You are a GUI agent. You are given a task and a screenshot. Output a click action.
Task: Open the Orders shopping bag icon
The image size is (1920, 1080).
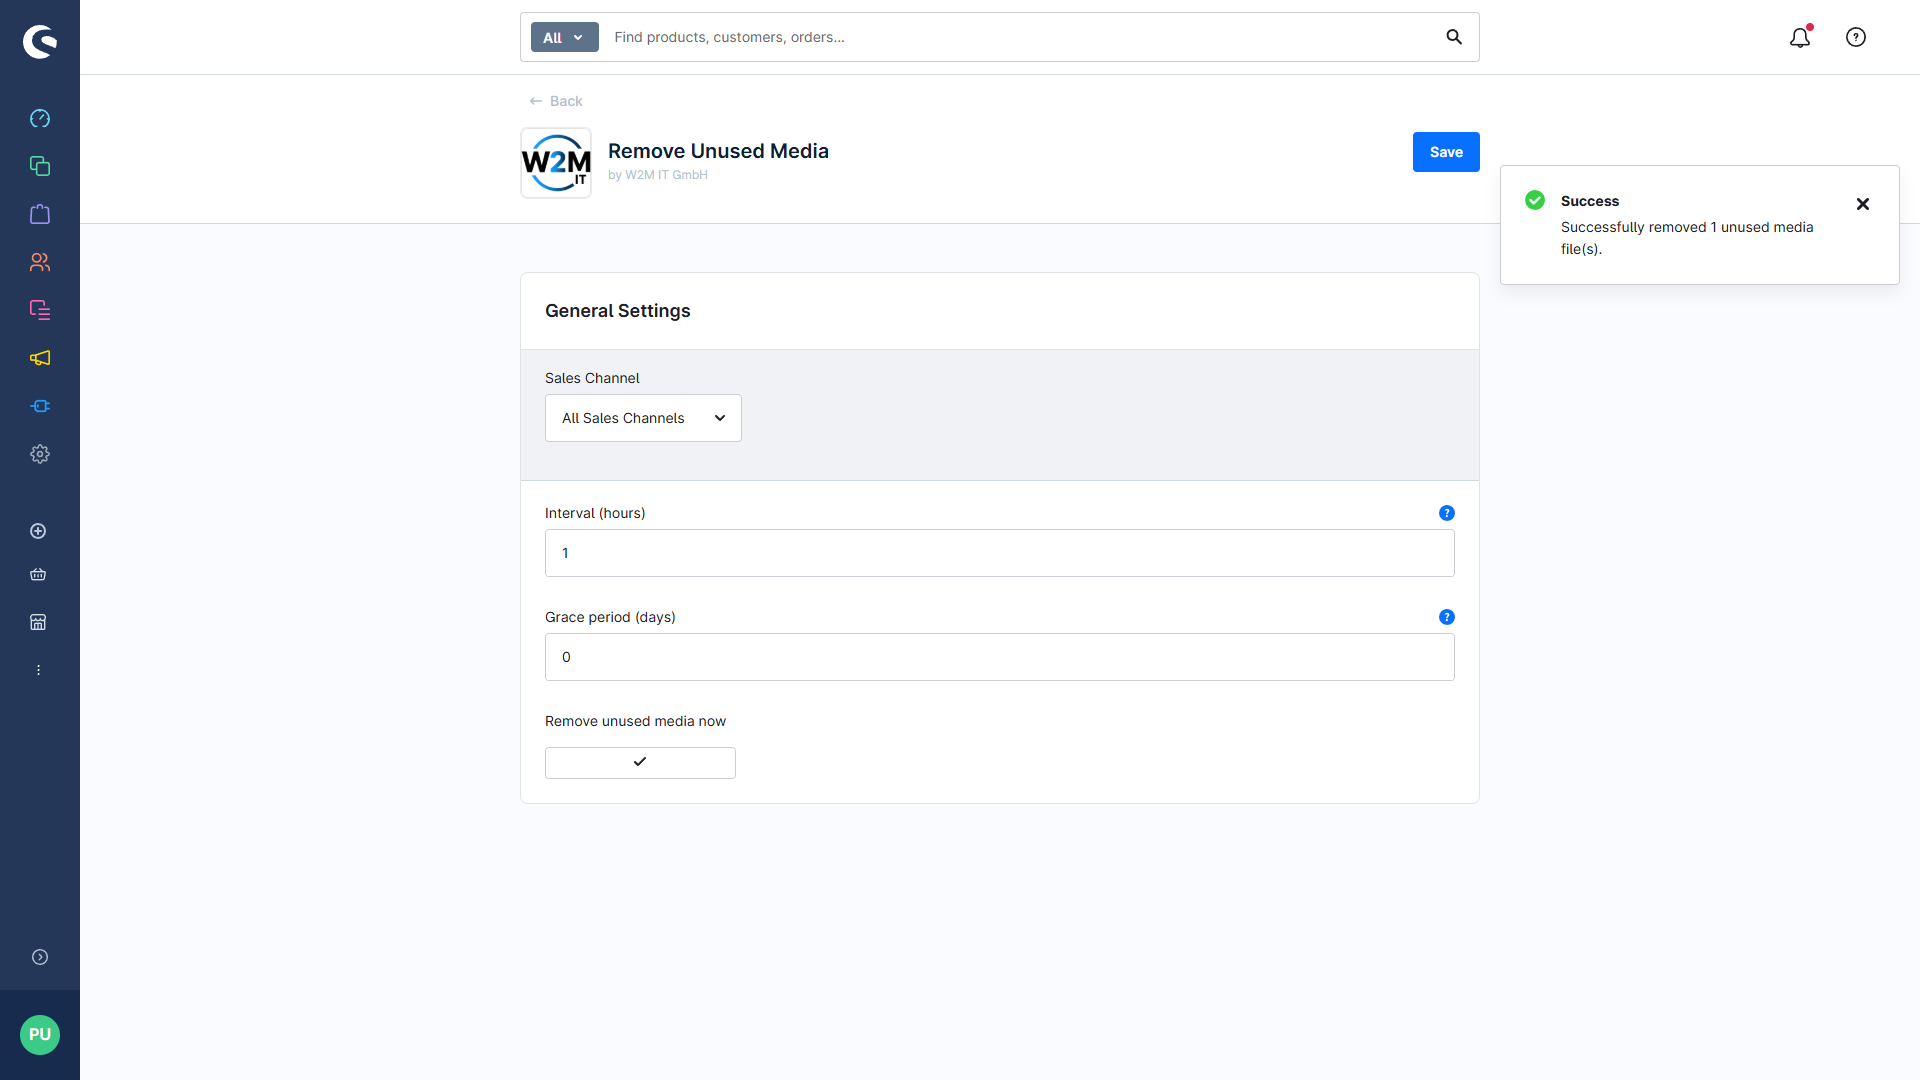pyautogui.click(x=40, y=214)
